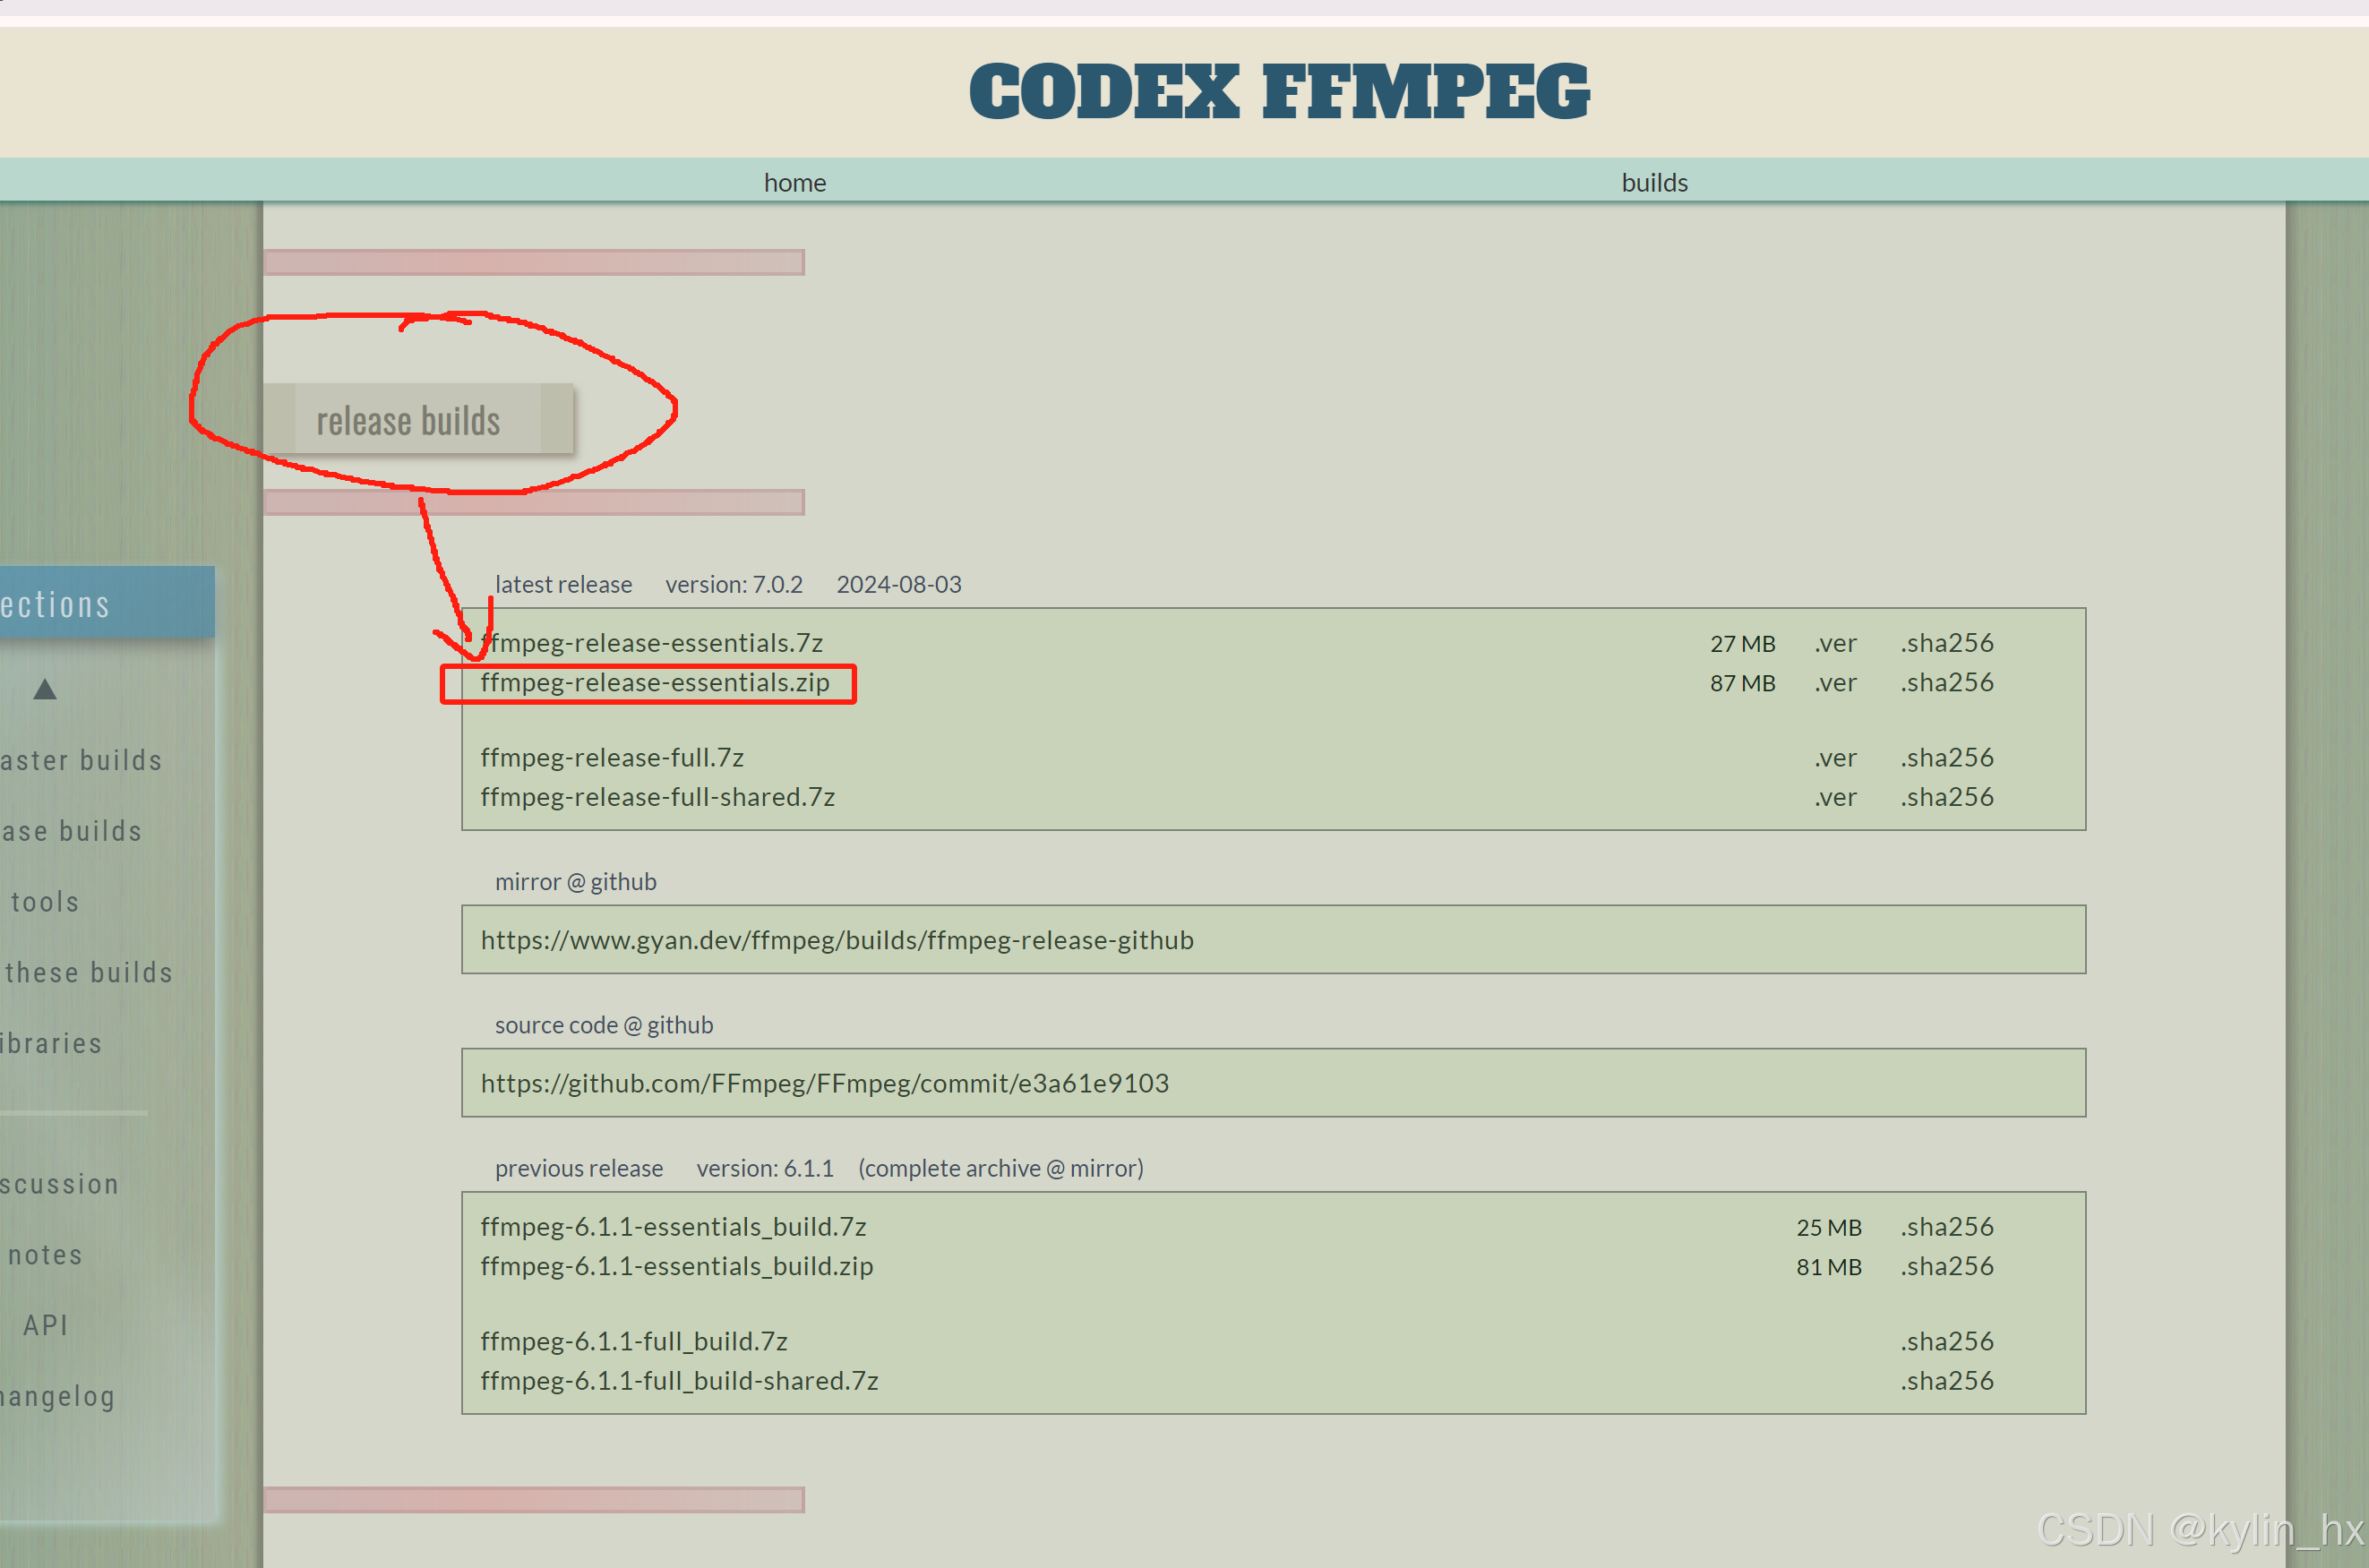Download ffmpeg-release-full.7z
The height and width of the screenshot is (1568, 2369).
coord(612,758)
